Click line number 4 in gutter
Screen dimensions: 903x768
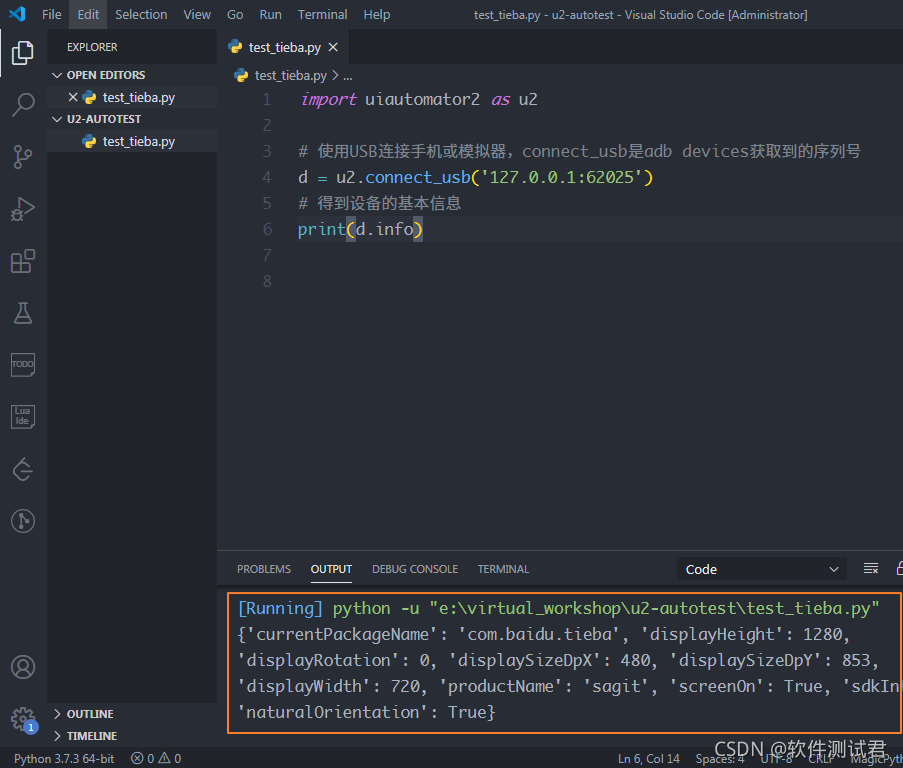click(x=267, y=177)
